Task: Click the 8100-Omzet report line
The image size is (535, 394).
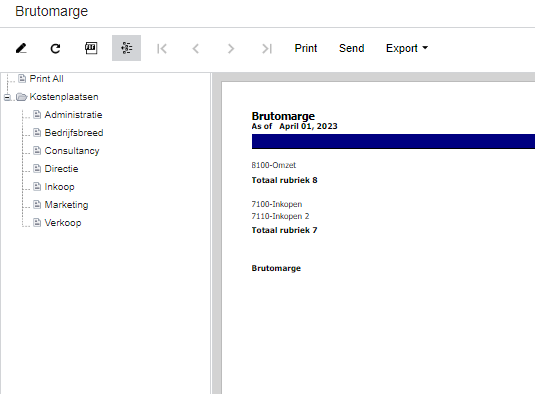Action: coord(274,165)
